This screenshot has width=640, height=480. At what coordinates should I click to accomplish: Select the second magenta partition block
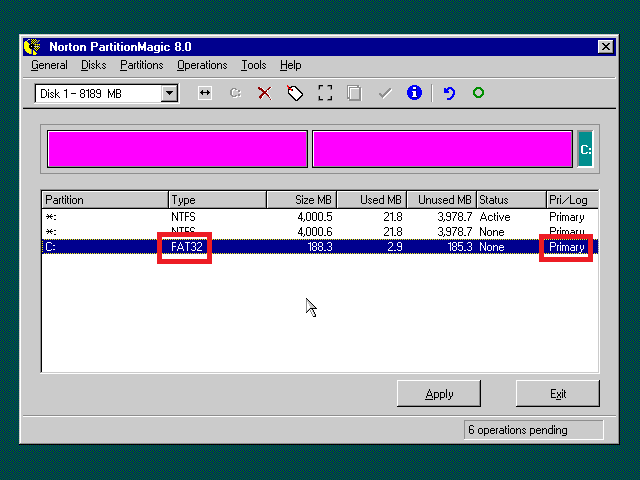tap(442, 149)
